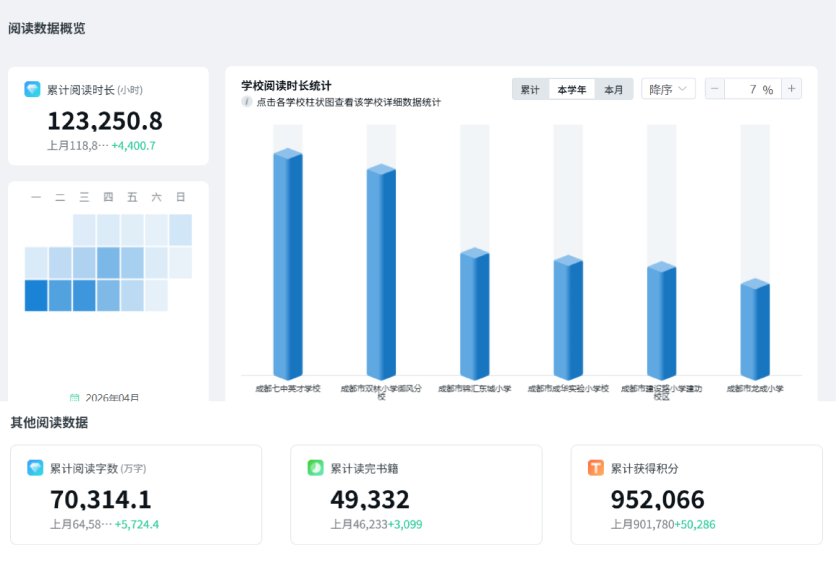839x564 pixels.
Task: Pick the darkest blue heatmap cell
Action: (x=36, y=296)
